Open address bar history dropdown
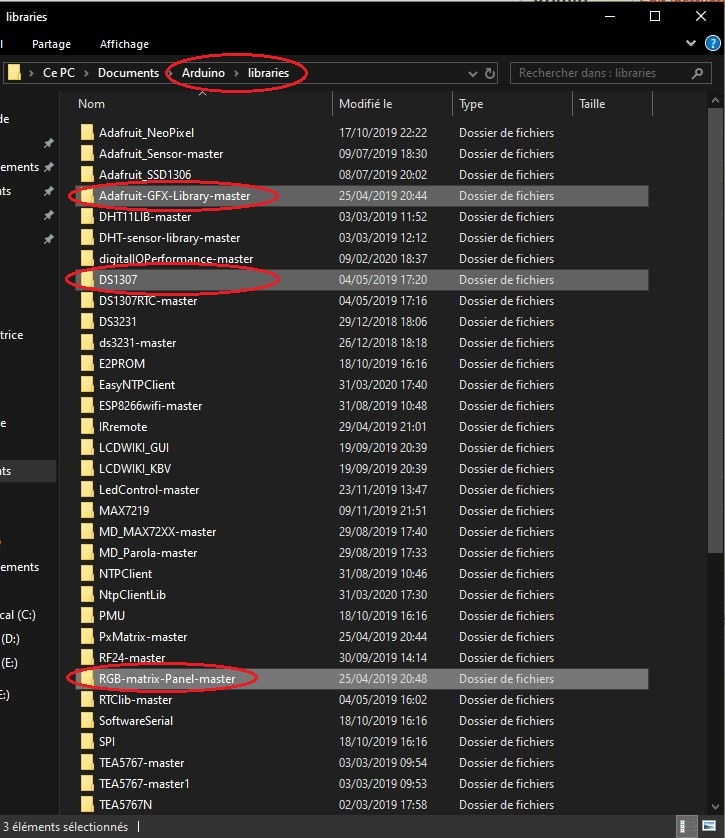 [x=472, y=74]
